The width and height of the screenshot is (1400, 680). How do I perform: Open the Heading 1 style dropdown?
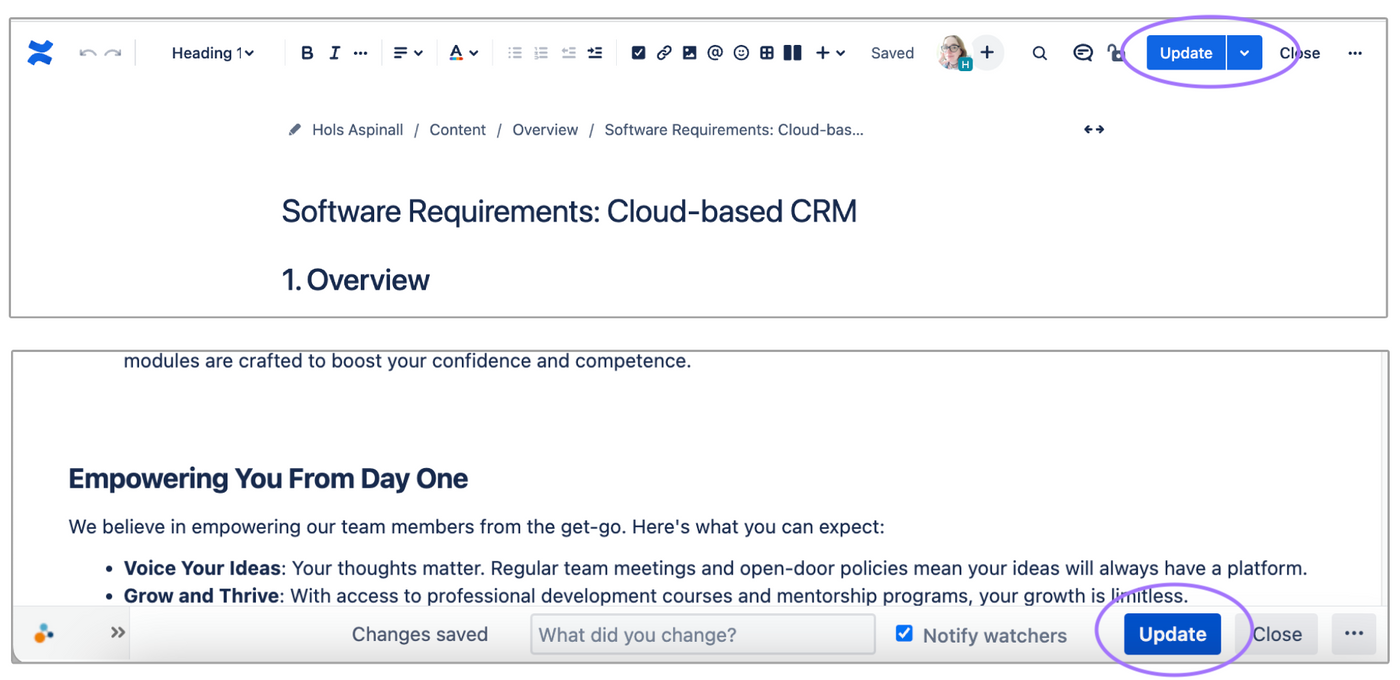click(212, 53)
